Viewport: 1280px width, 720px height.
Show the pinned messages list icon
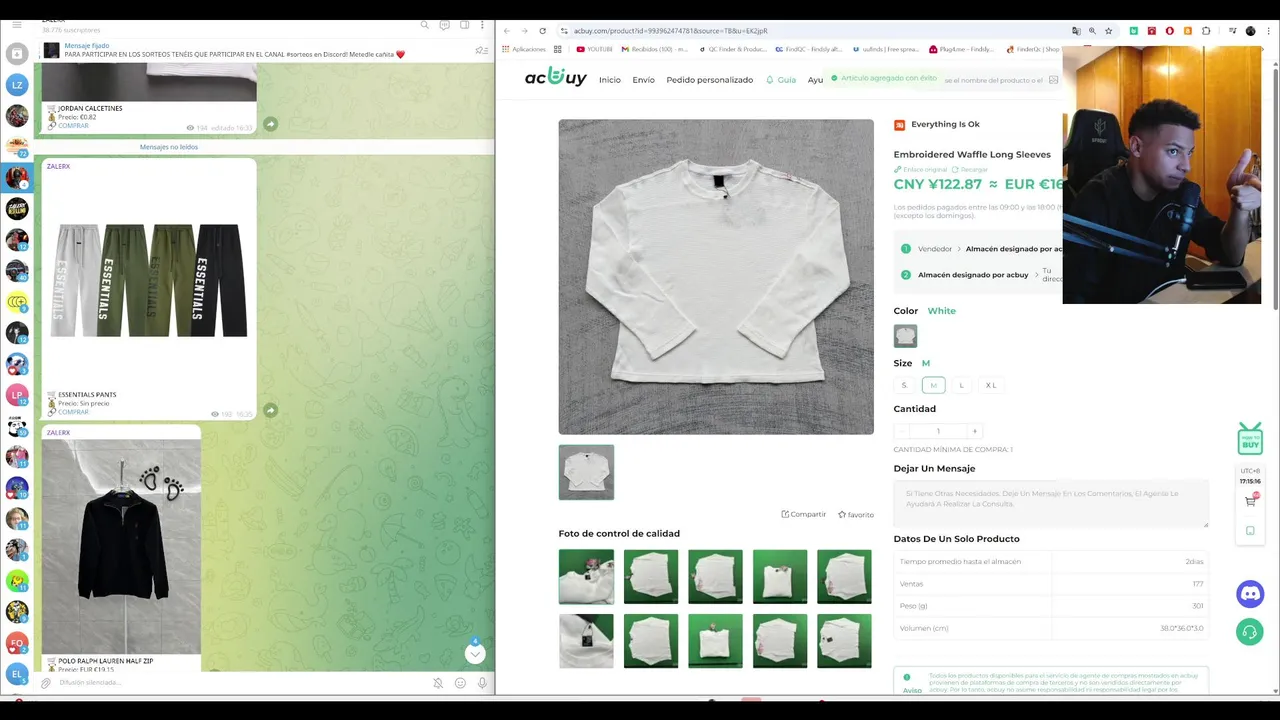[x=481, y=51]
